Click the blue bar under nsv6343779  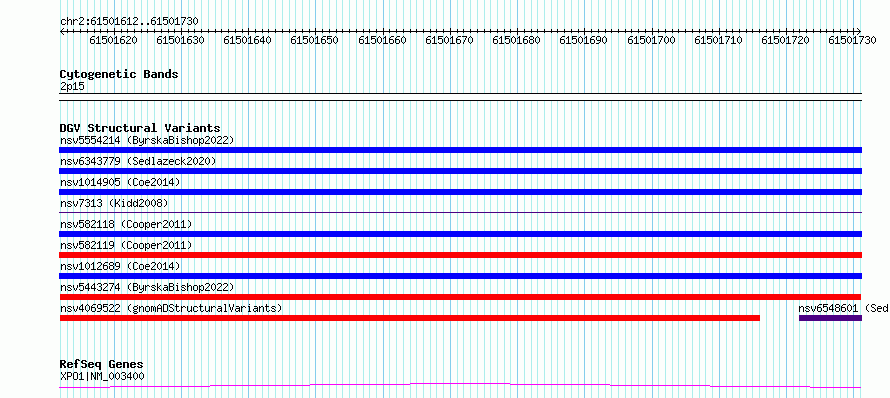point(460,171)
